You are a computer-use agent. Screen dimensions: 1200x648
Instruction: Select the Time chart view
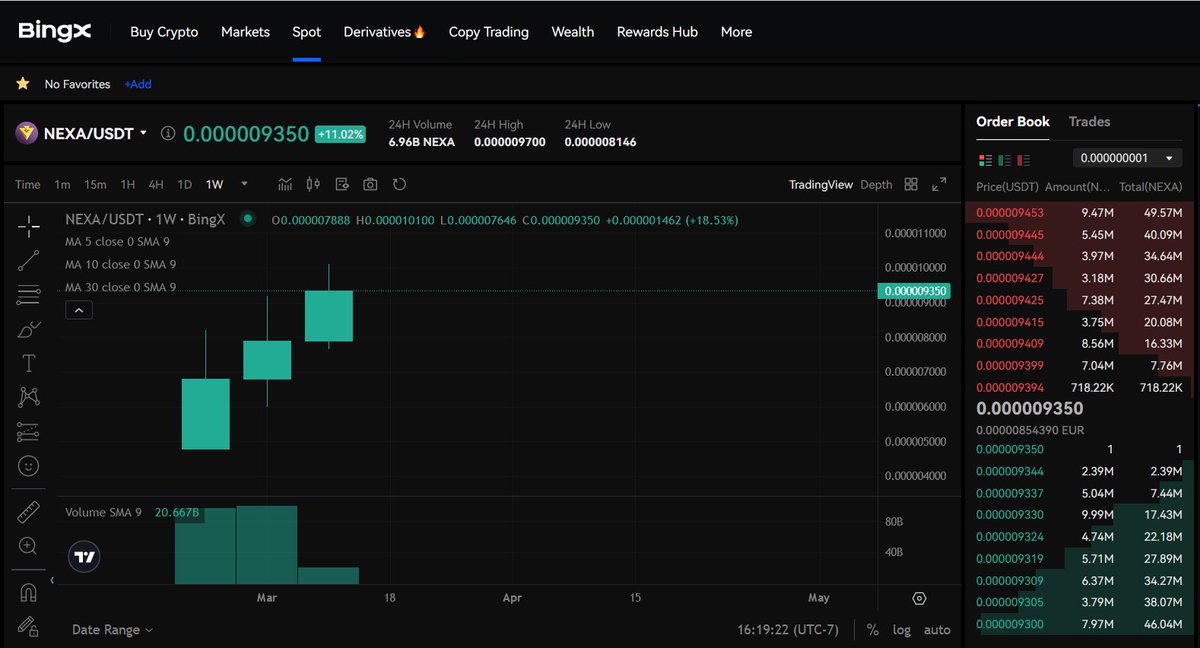(x=28, y=184)
